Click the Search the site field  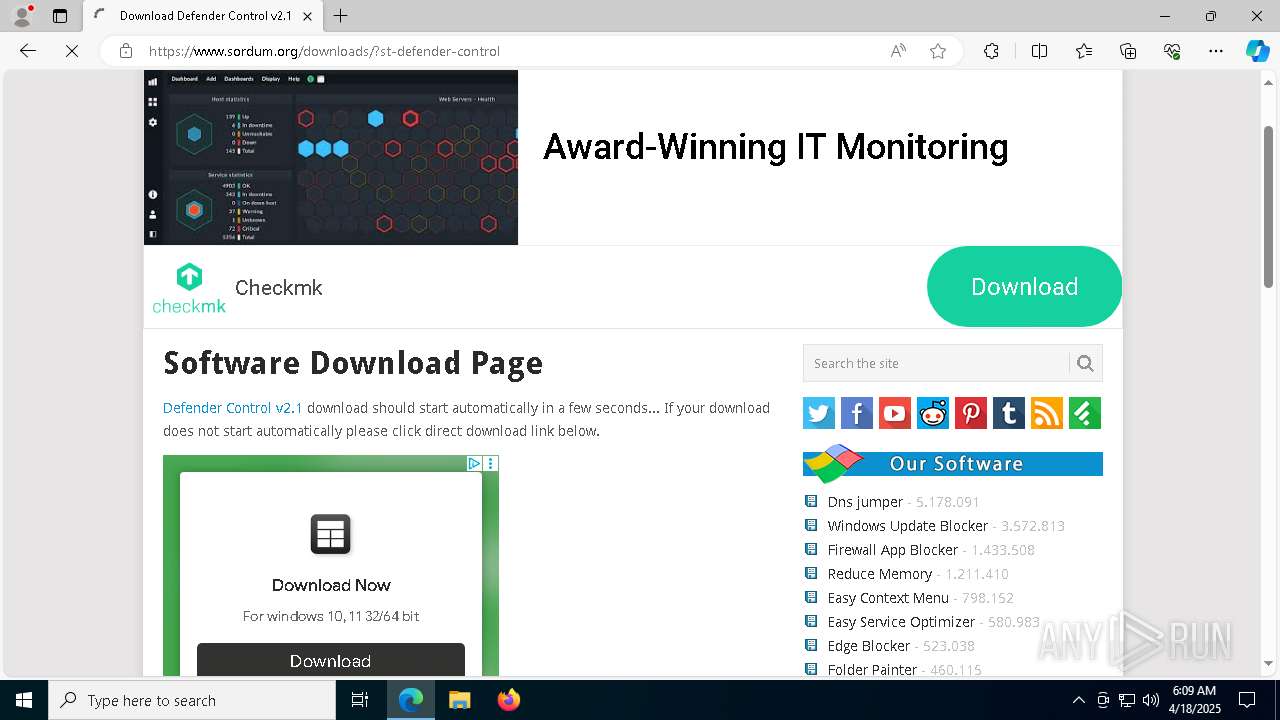pos(936,363)
